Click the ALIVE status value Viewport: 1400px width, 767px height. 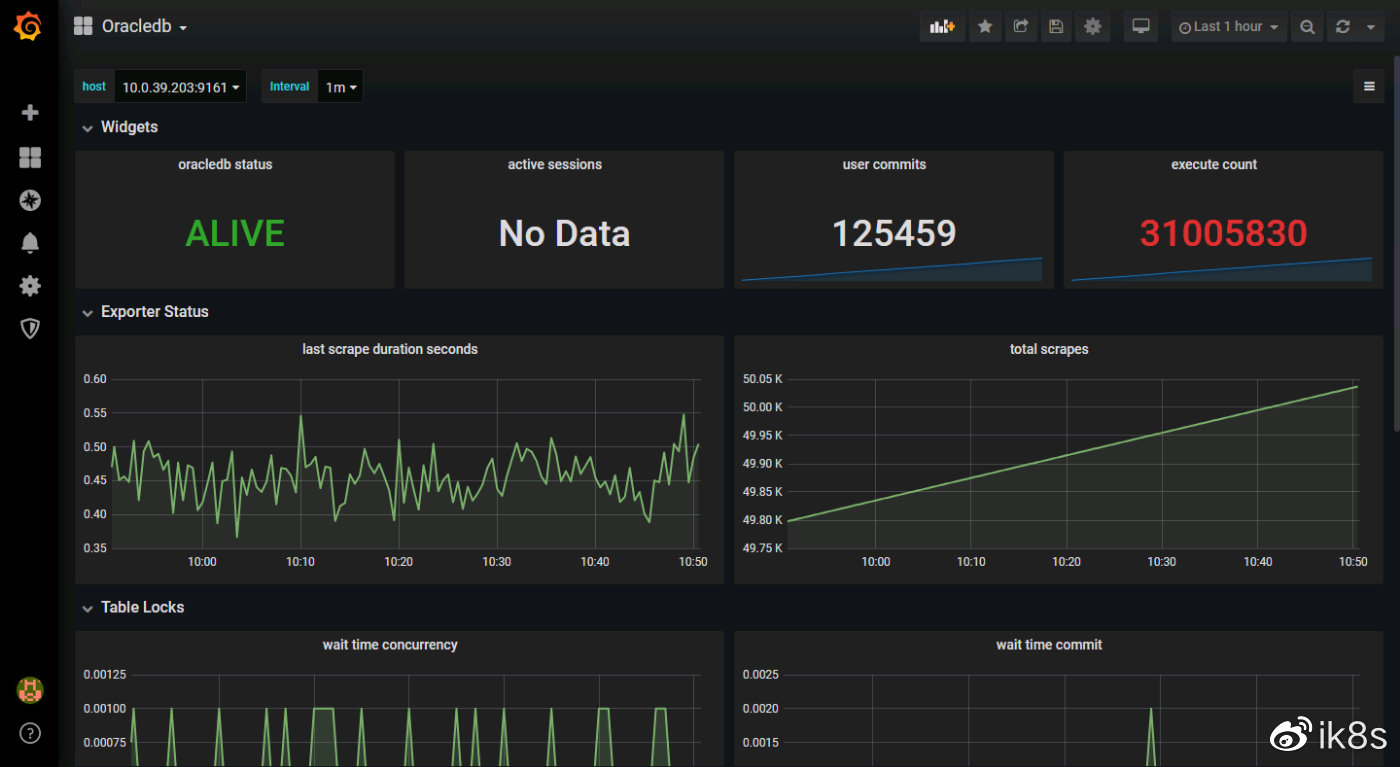pyautogui.click(x=235, y=233)
